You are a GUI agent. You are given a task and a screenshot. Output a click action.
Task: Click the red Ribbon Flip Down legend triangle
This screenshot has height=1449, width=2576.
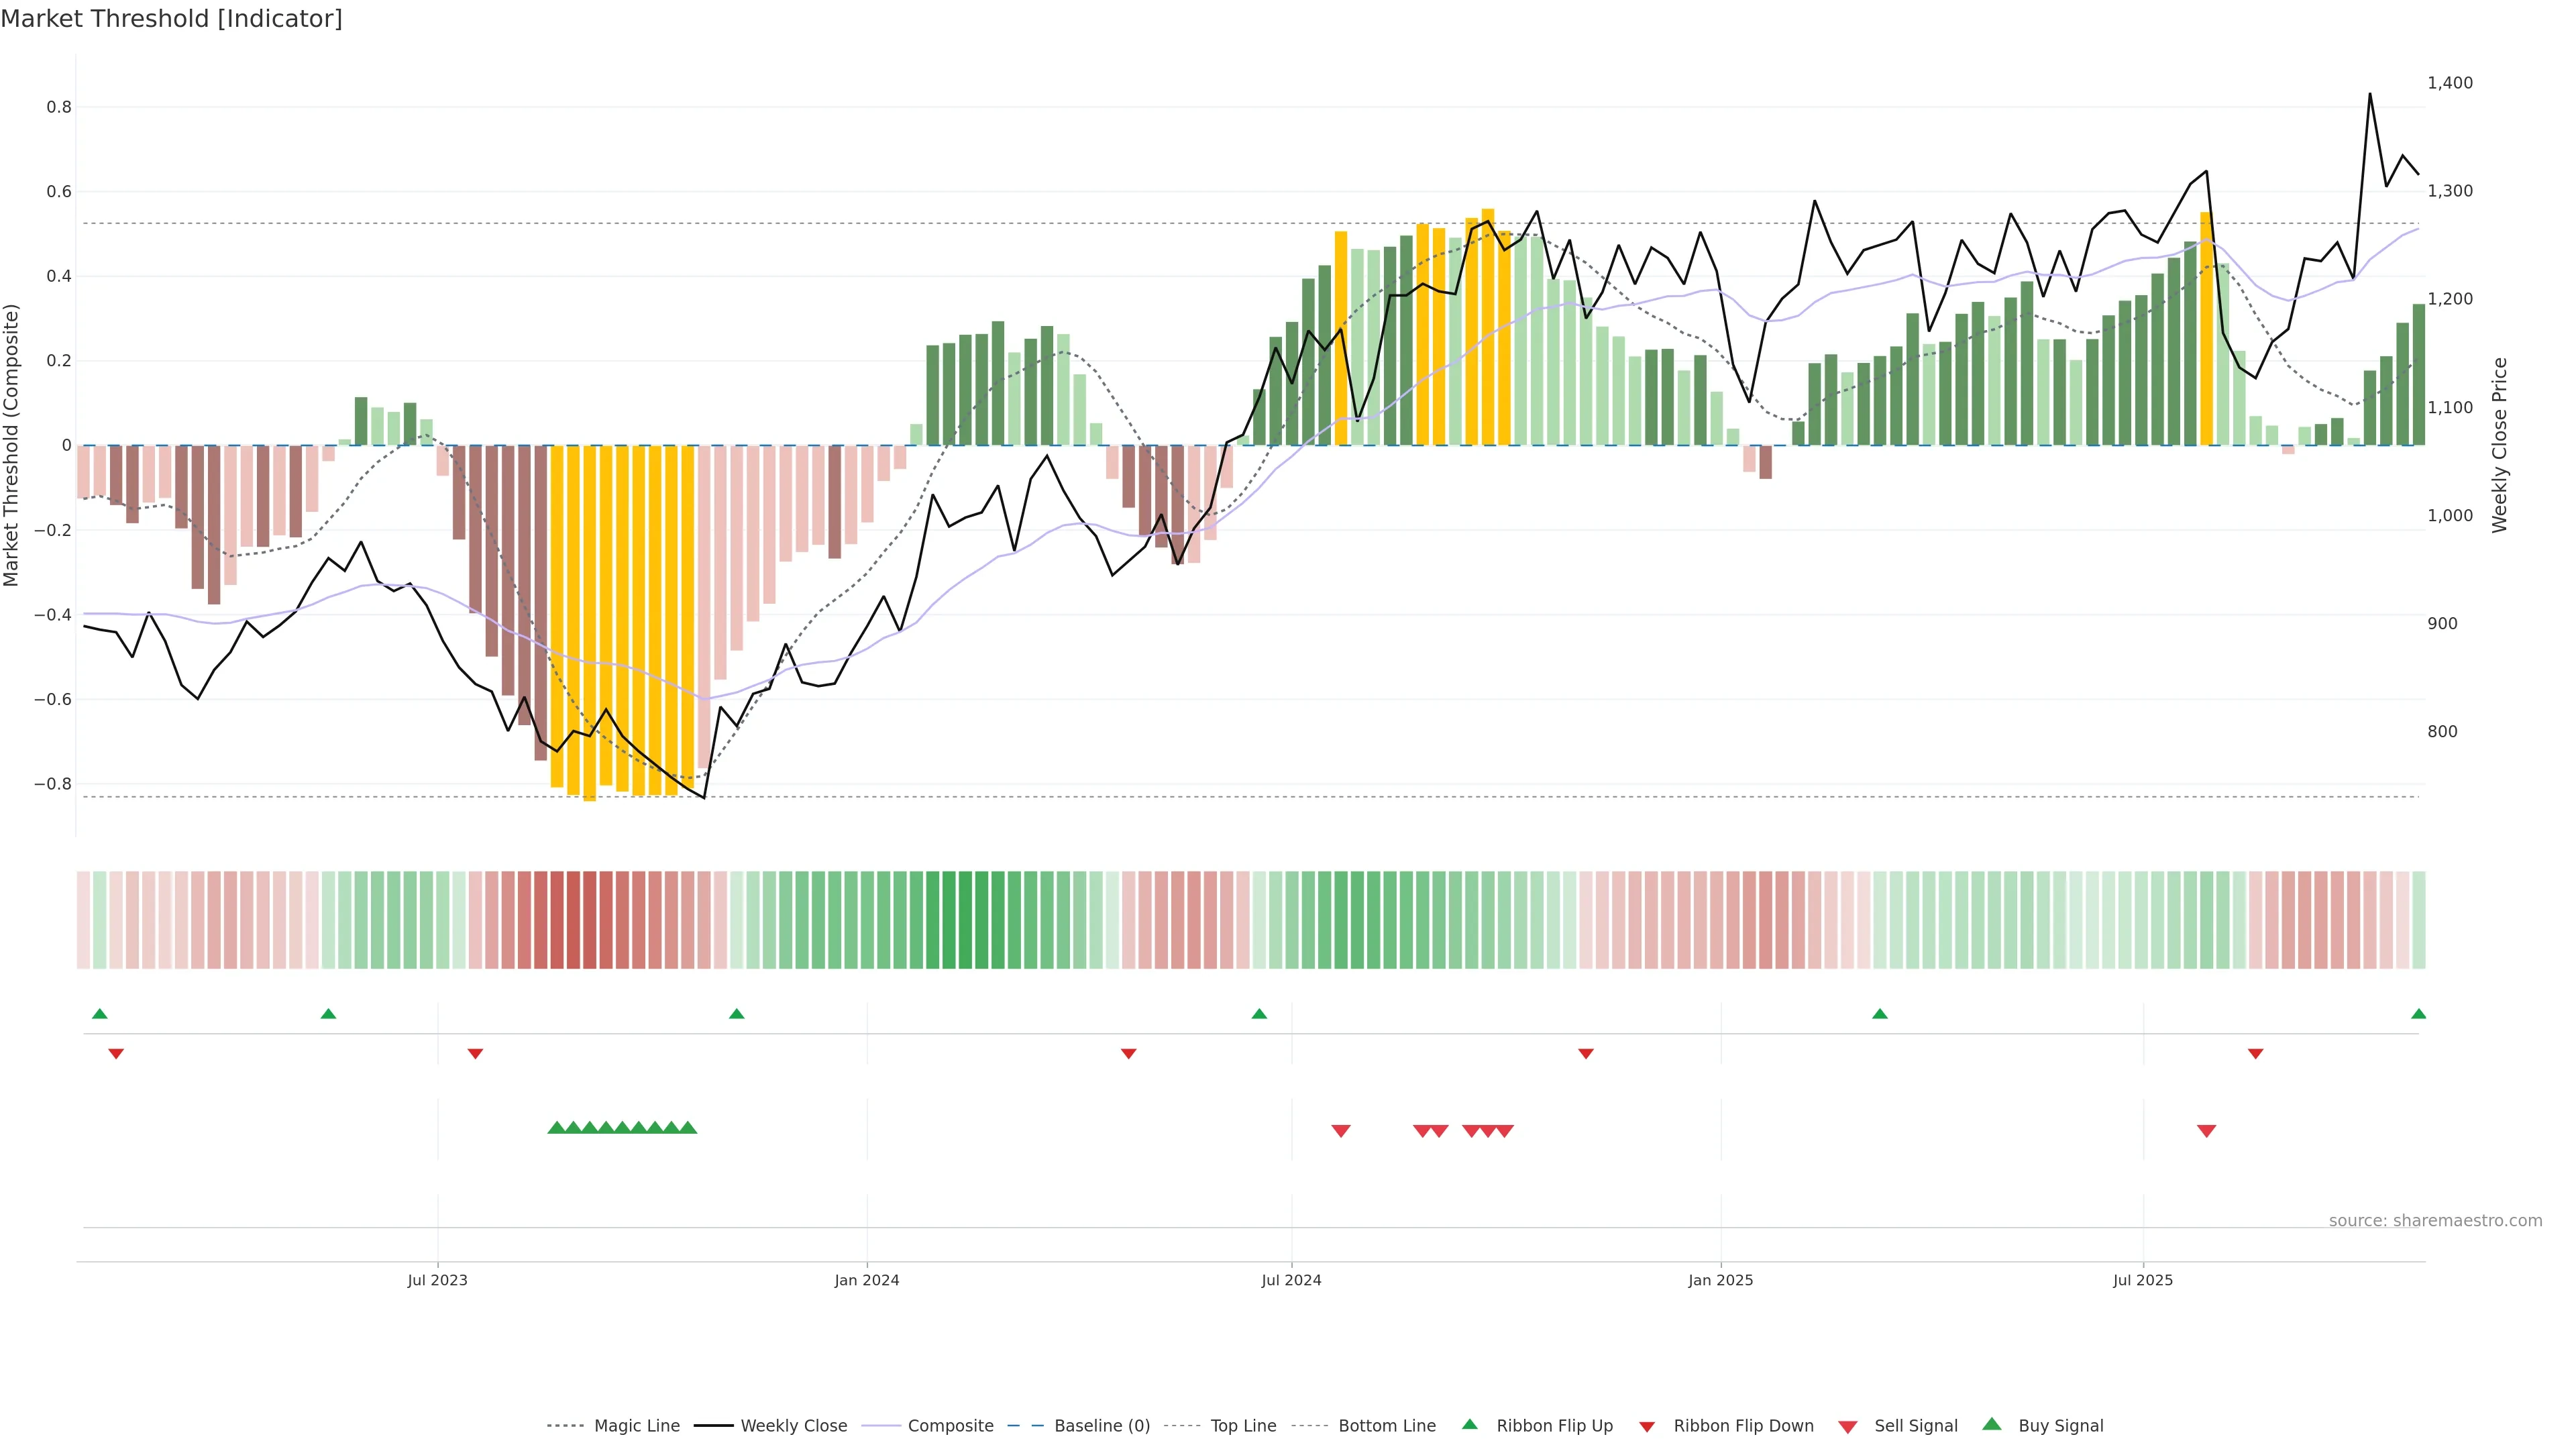point(1647,1427)
